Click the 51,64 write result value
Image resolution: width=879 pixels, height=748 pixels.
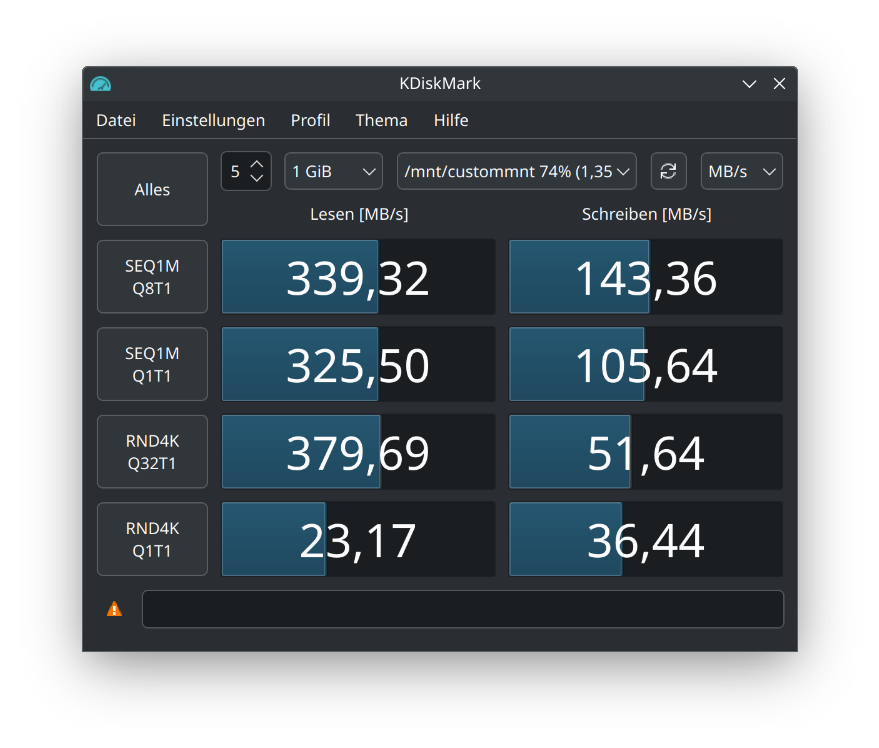click(645, 453)
